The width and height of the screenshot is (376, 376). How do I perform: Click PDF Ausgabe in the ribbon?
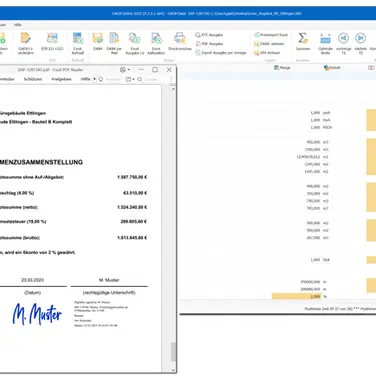point(209,44)
